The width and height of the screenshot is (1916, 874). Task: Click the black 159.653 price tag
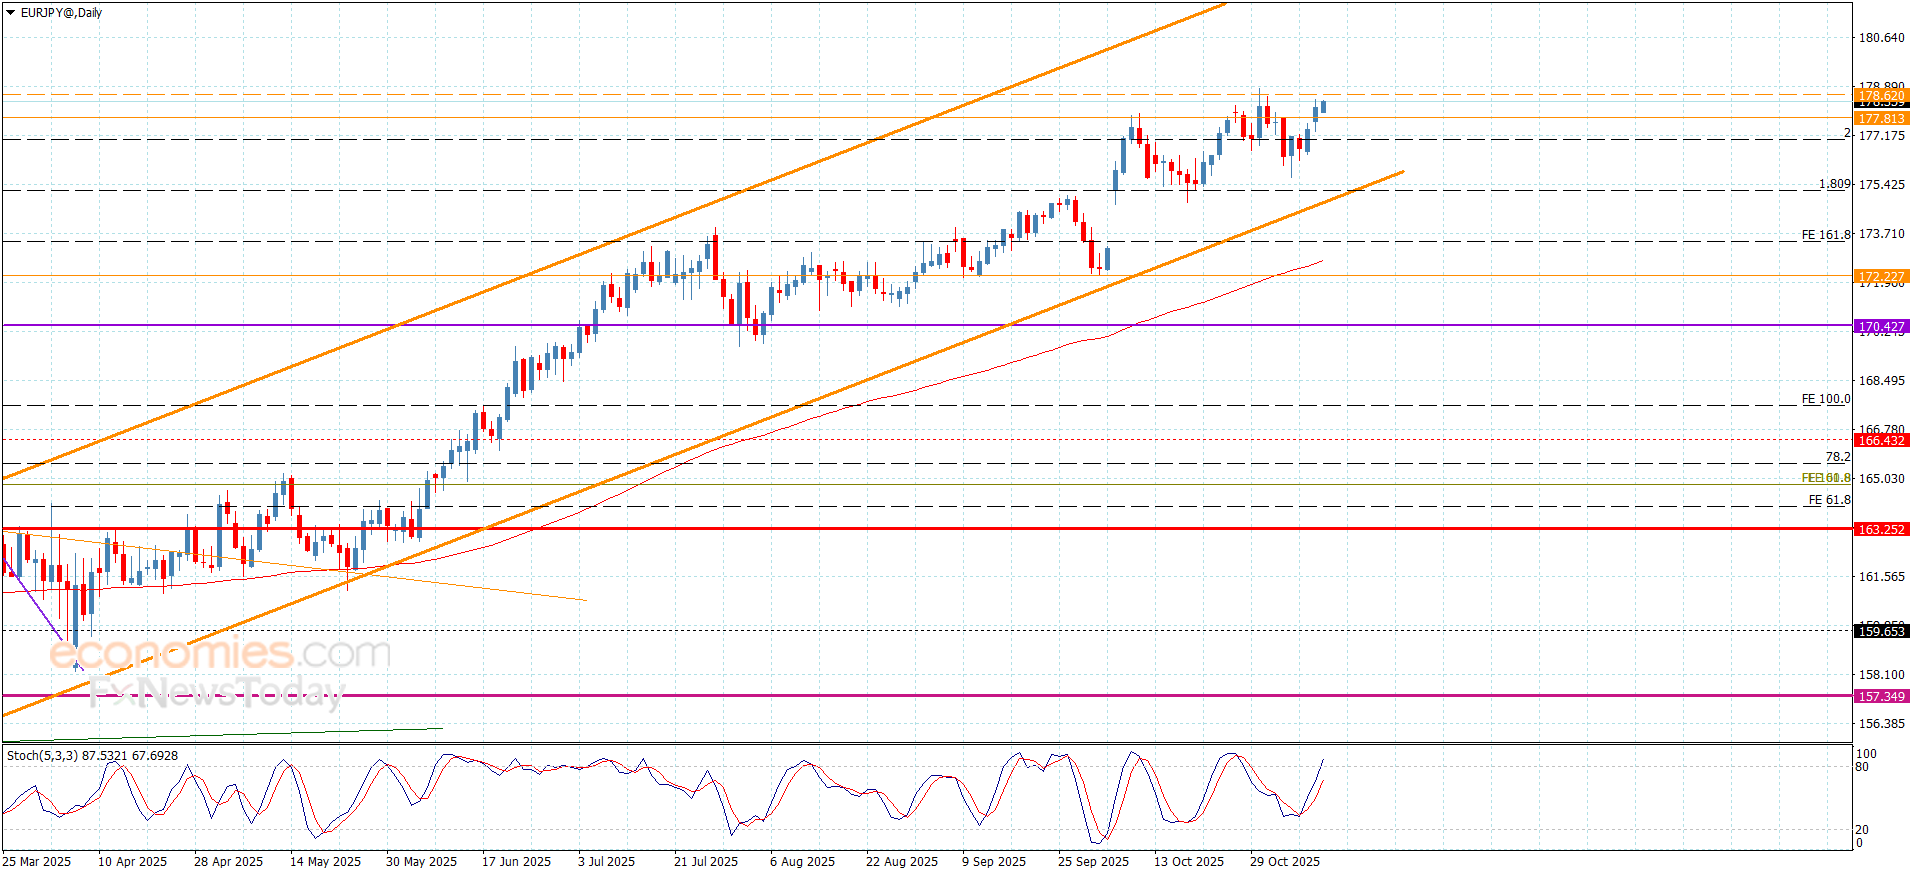(x=1881, y=632)
